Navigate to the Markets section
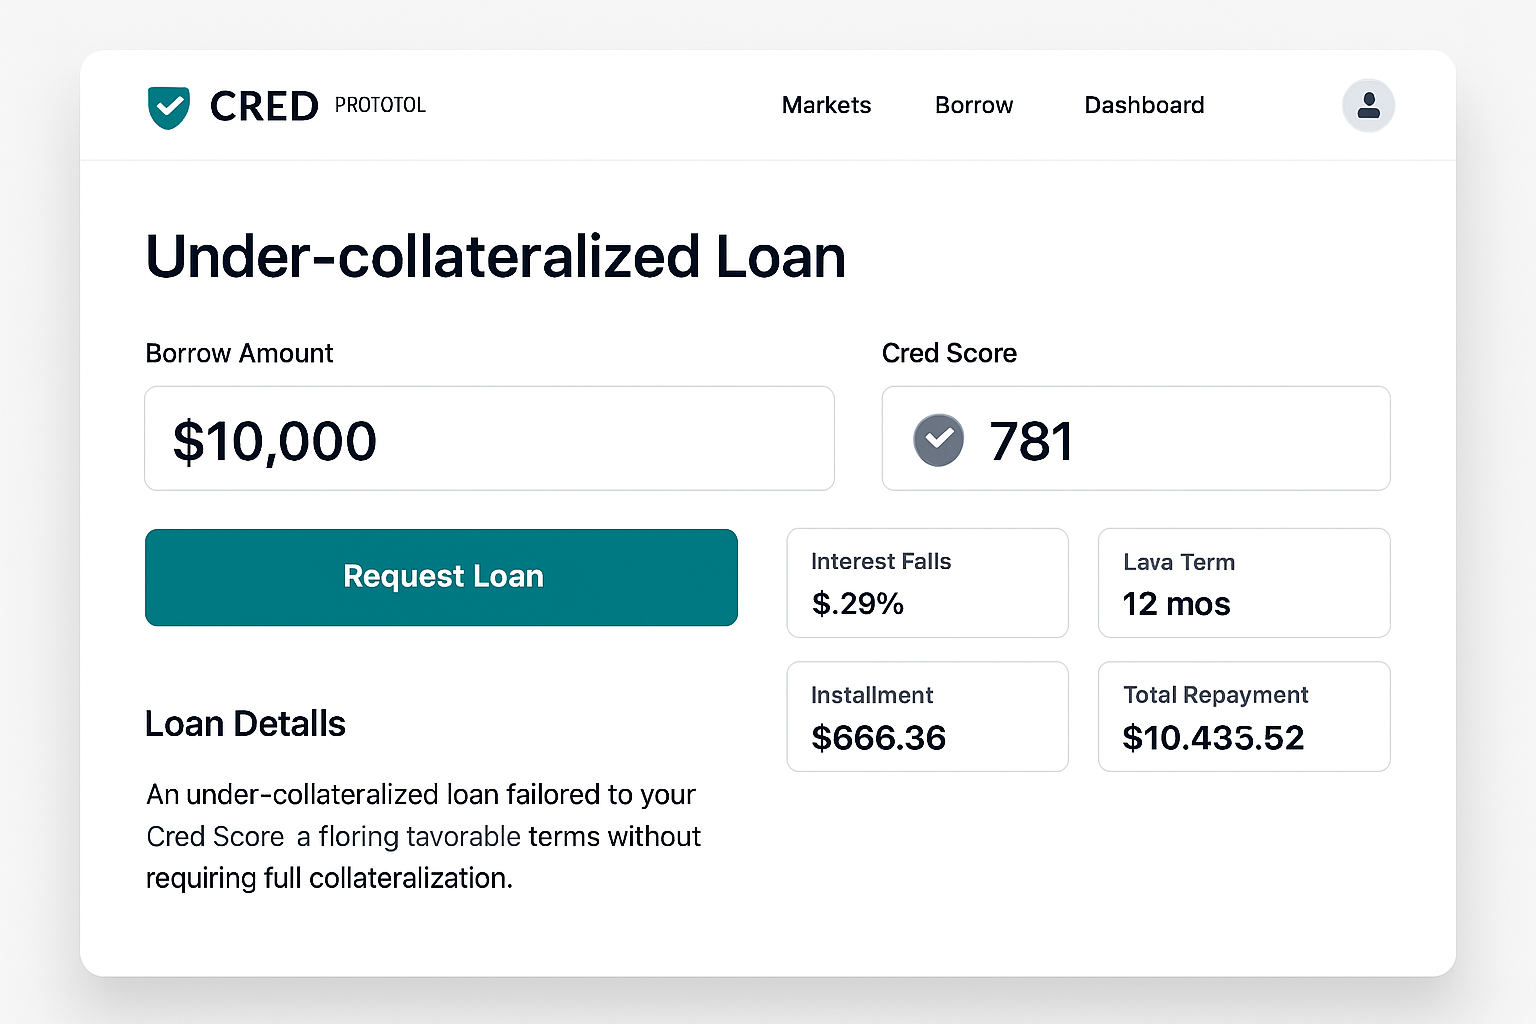 tap(826, 105)
